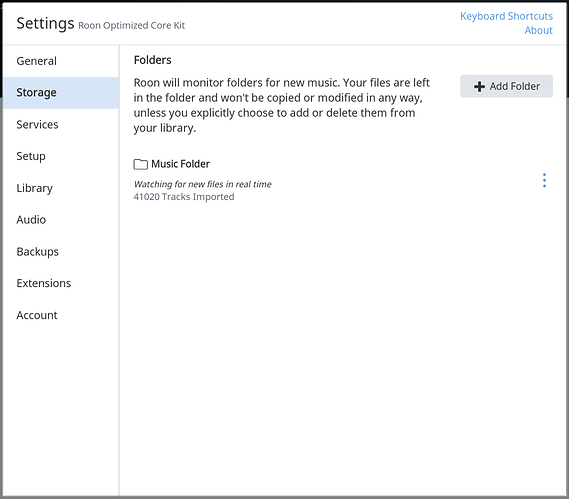Click the Music Folder icon

coord(140,164)
